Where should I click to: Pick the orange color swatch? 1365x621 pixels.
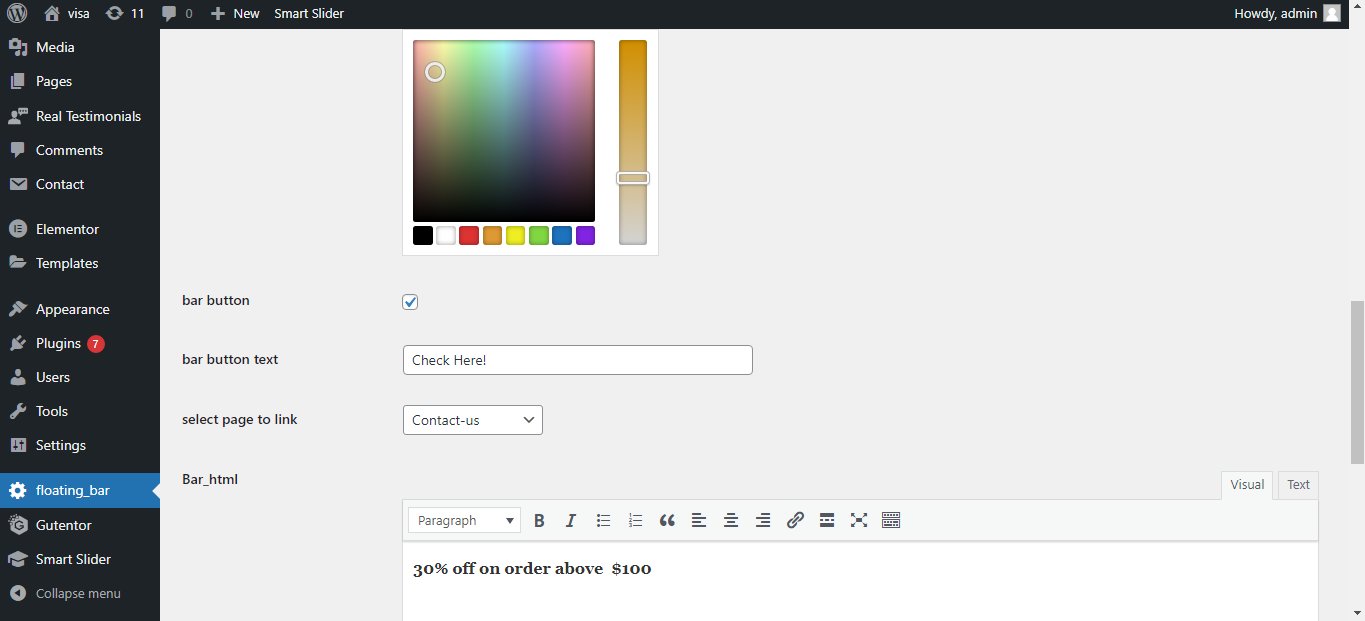[x=492, y=236]
